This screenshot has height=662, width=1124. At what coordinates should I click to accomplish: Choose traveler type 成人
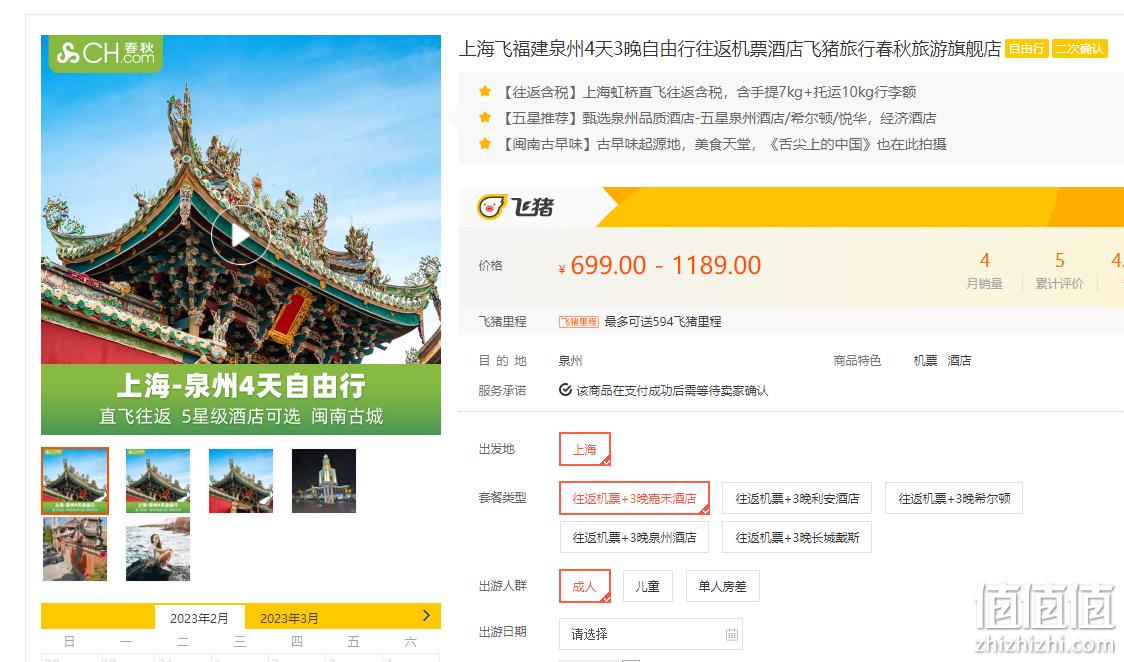[585, 586]
